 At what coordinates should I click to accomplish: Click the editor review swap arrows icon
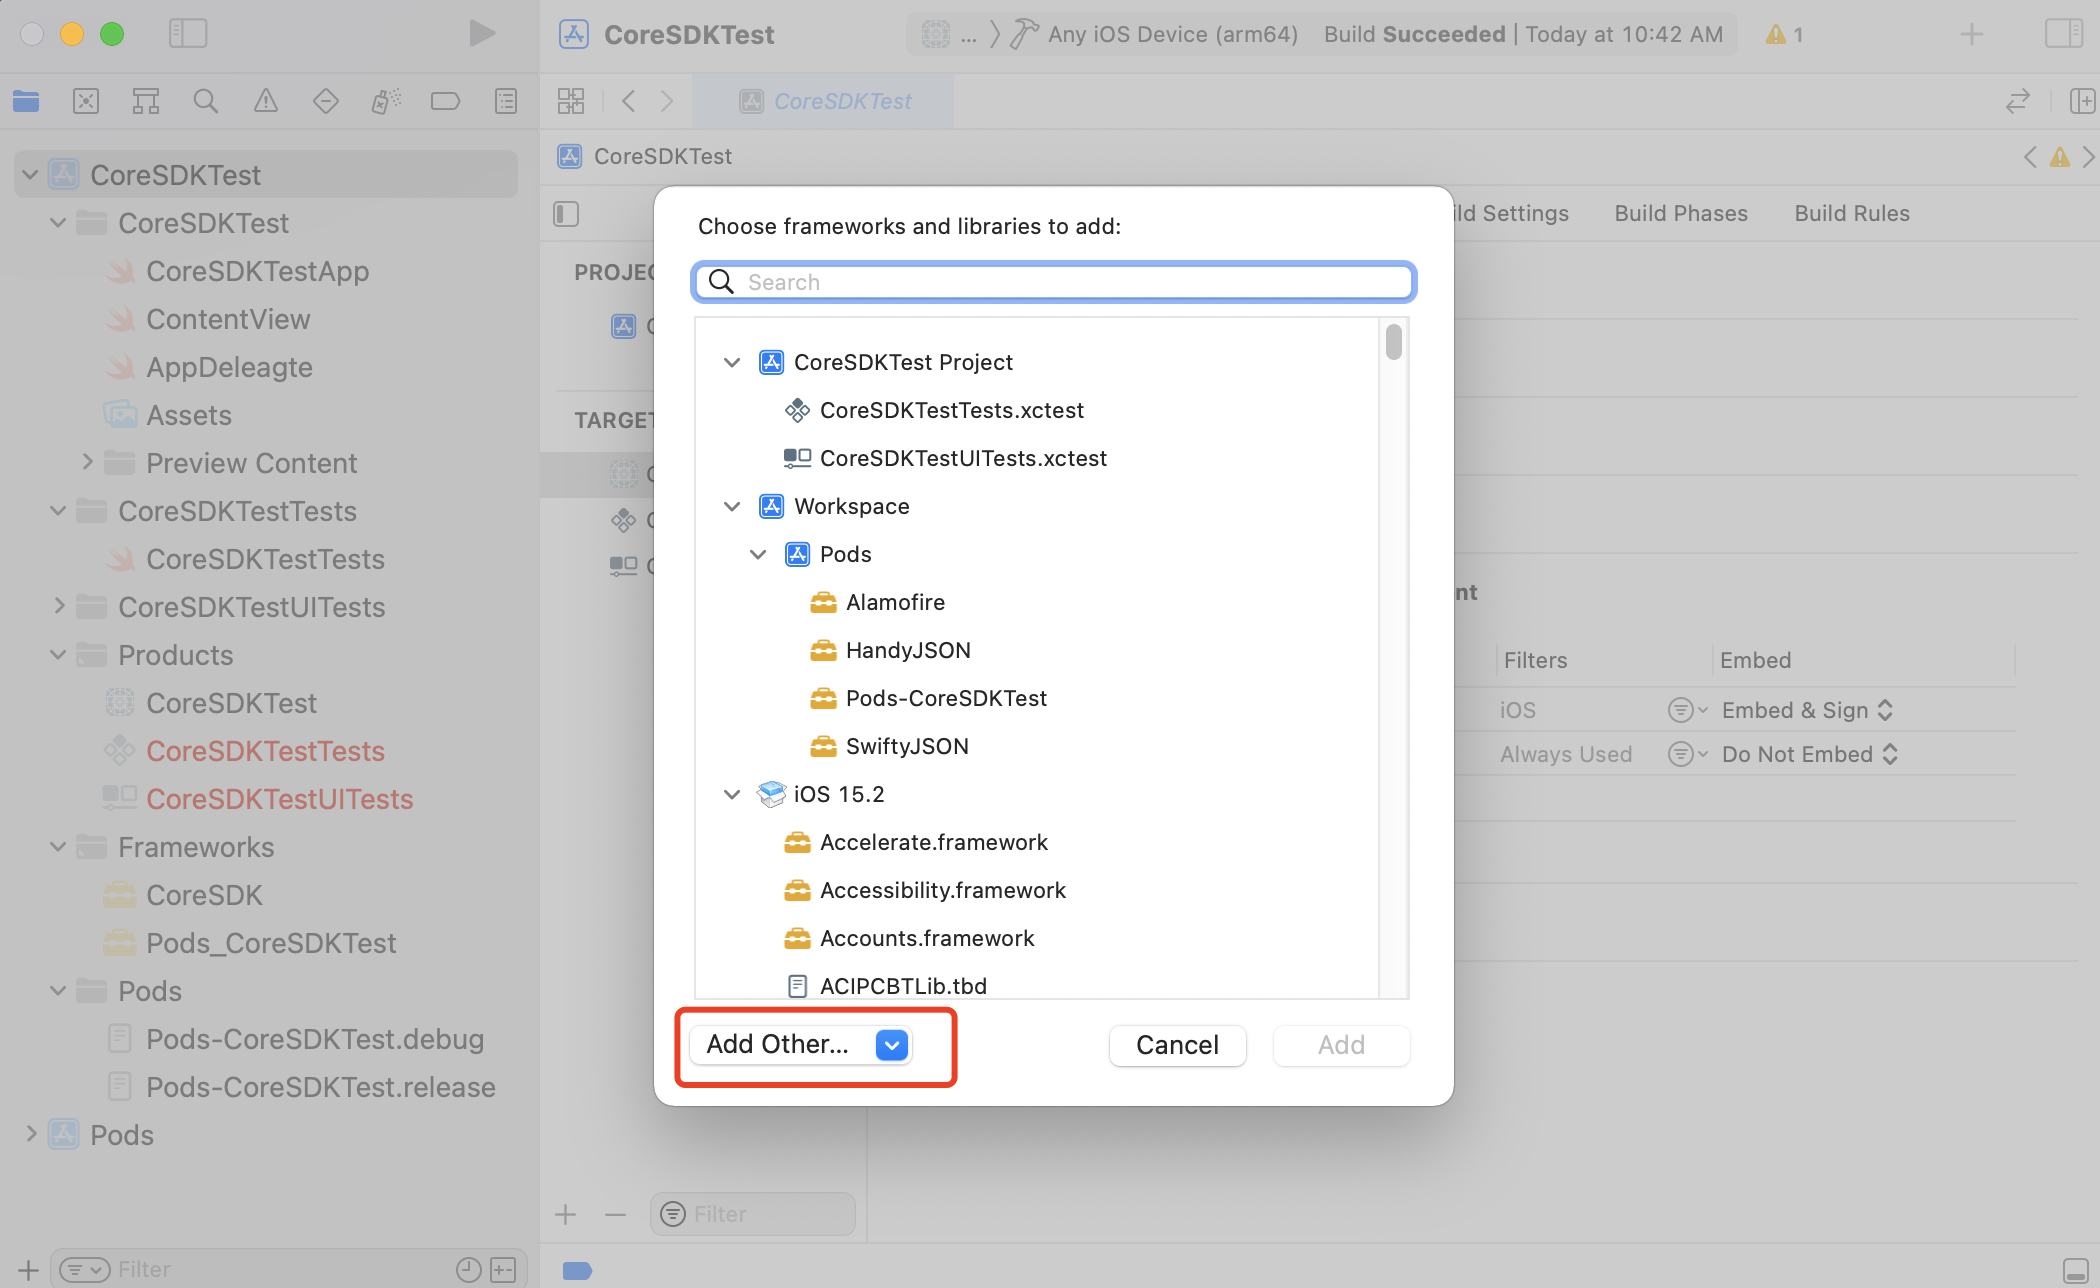[2018, 101]
